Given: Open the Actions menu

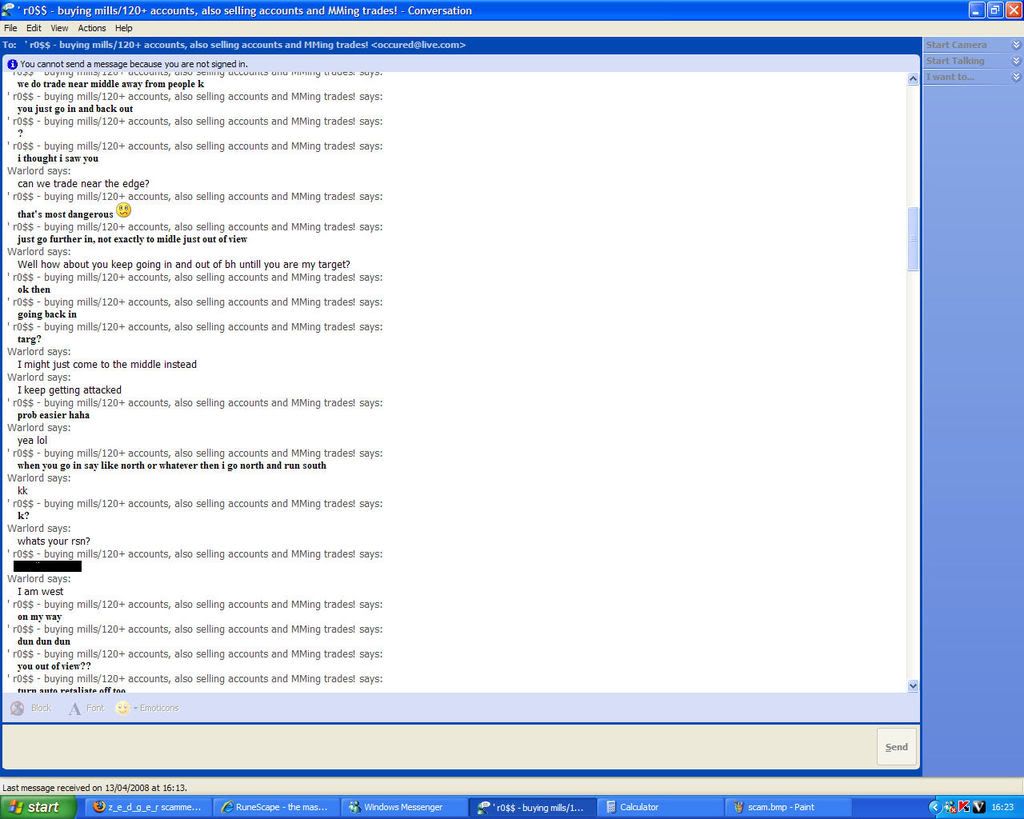Looking at the screenshot, I should pyautogui.click(x=91, y=28).
